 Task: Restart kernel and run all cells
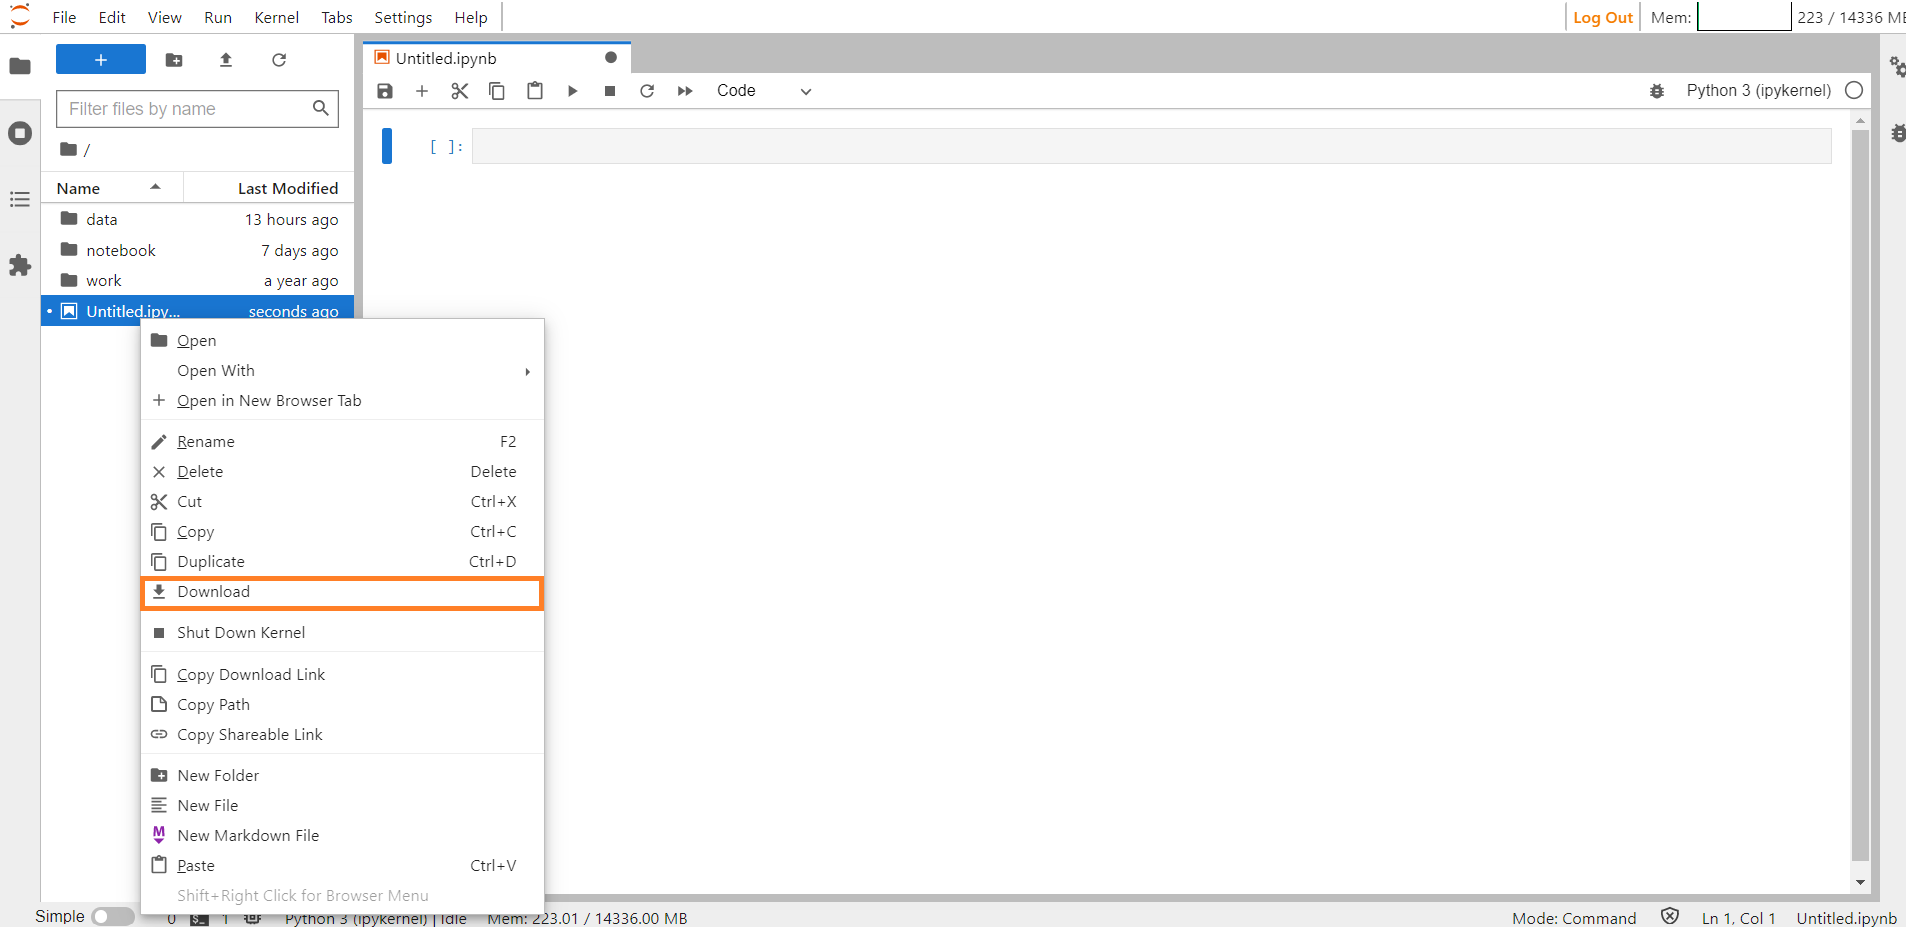[685, 91]
